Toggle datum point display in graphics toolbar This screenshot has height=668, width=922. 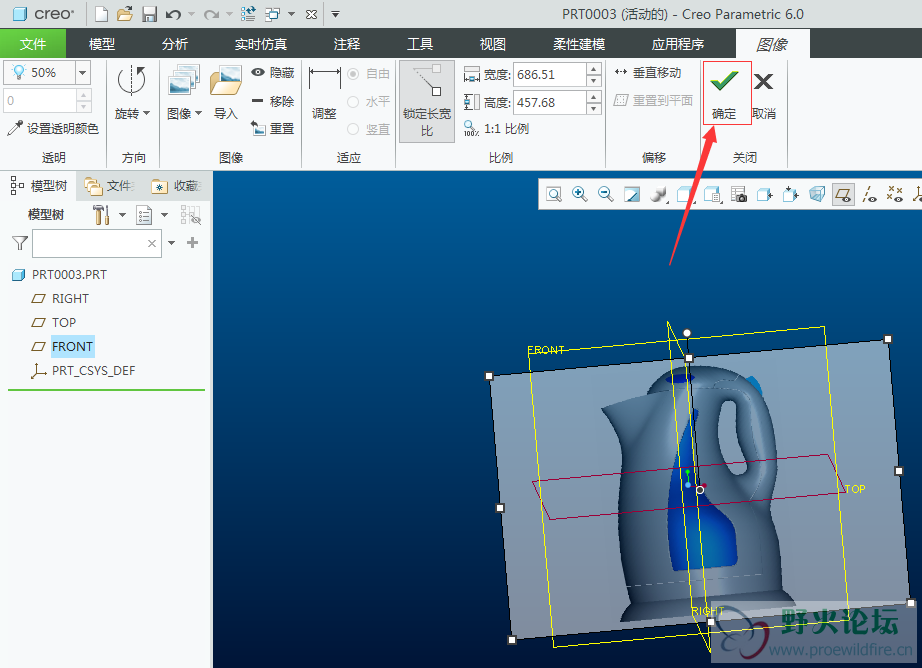pyautogui.click(x=895, y=194)
